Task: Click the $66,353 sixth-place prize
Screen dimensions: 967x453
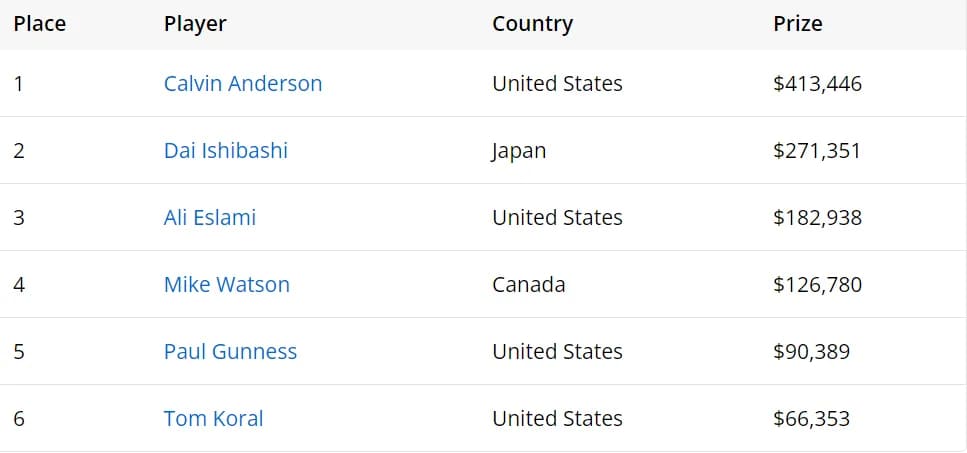Action: point(811,419)
